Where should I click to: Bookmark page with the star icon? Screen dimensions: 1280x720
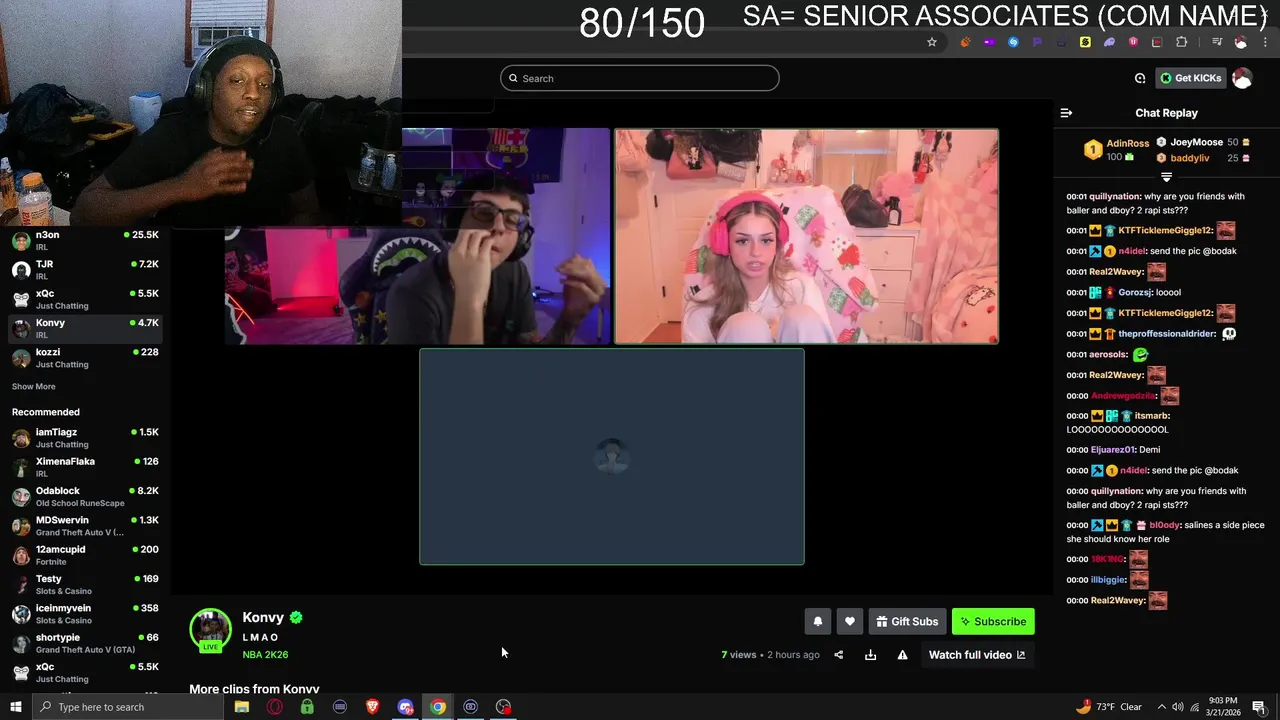click(x=932, y=42)
